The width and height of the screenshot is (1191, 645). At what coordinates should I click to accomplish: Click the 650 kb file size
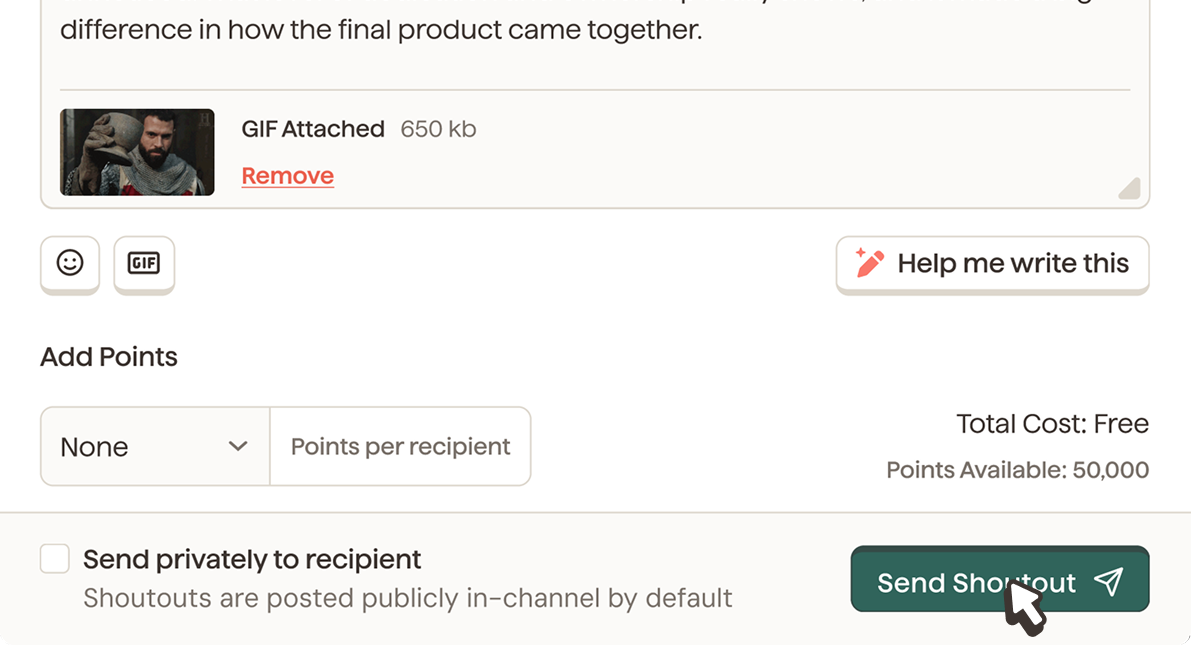(438, 129)
